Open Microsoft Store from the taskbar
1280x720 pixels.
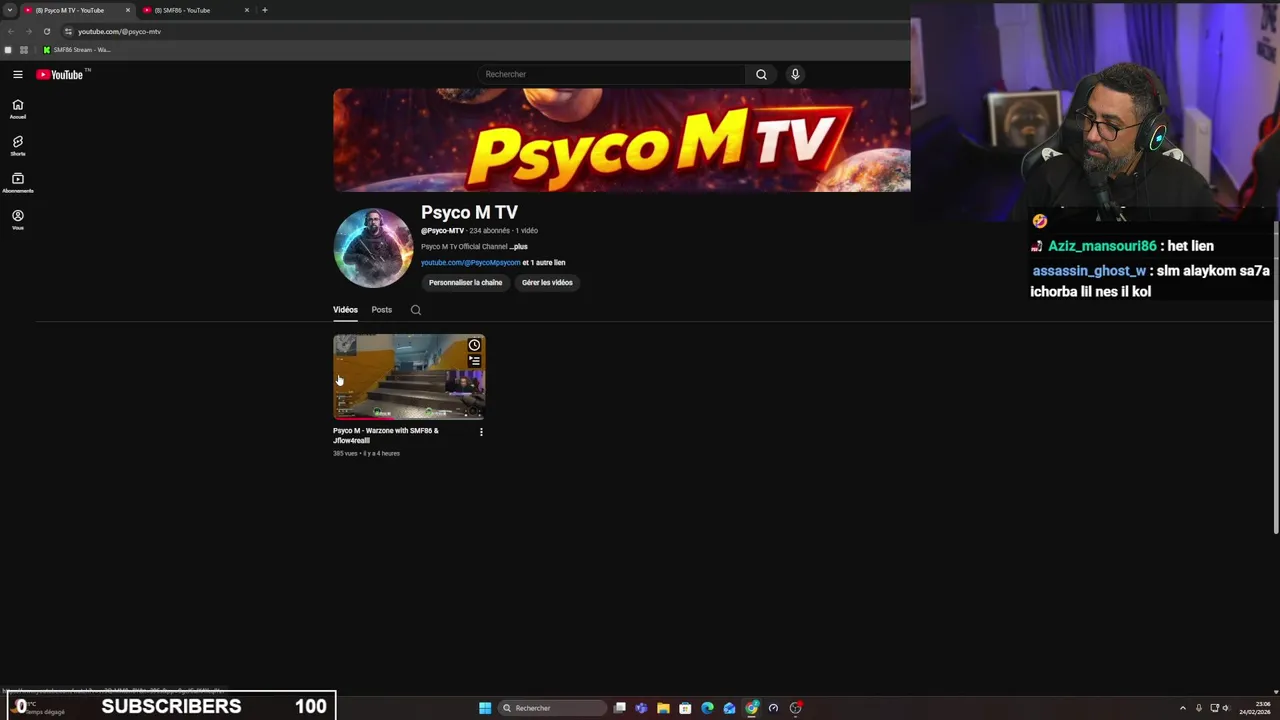coord(685,708)
